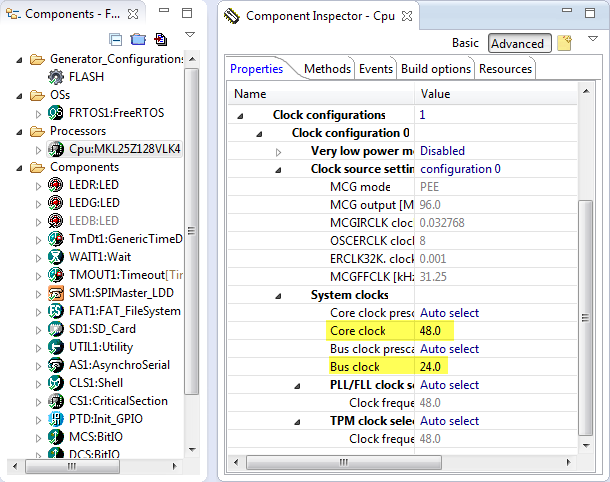
Task: Click the blue folder icon in Components toolbar
Action: tap(138, 39)
